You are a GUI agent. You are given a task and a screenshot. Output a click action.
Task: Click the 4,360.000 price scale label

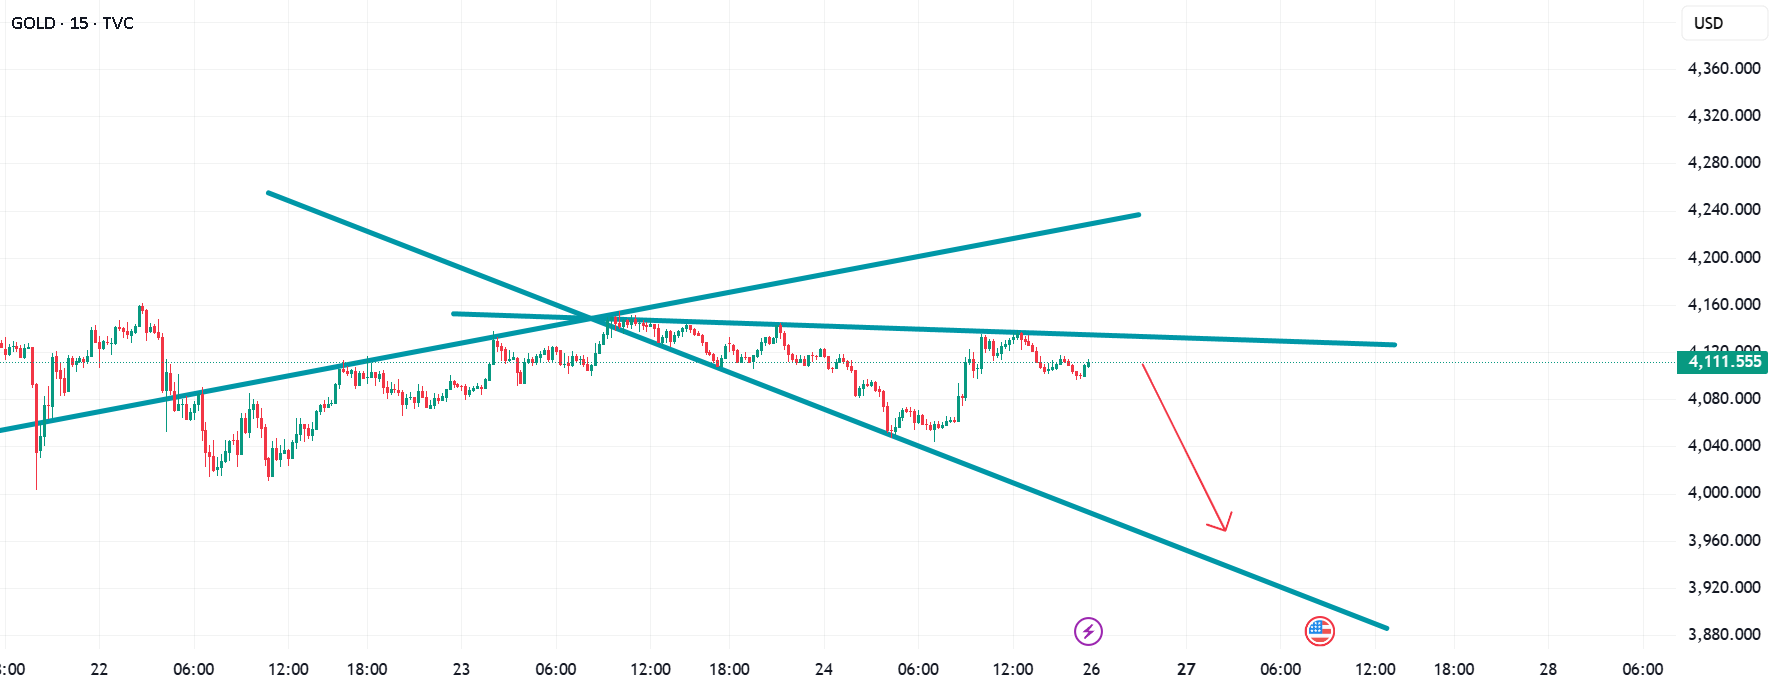pos(1724,68)
